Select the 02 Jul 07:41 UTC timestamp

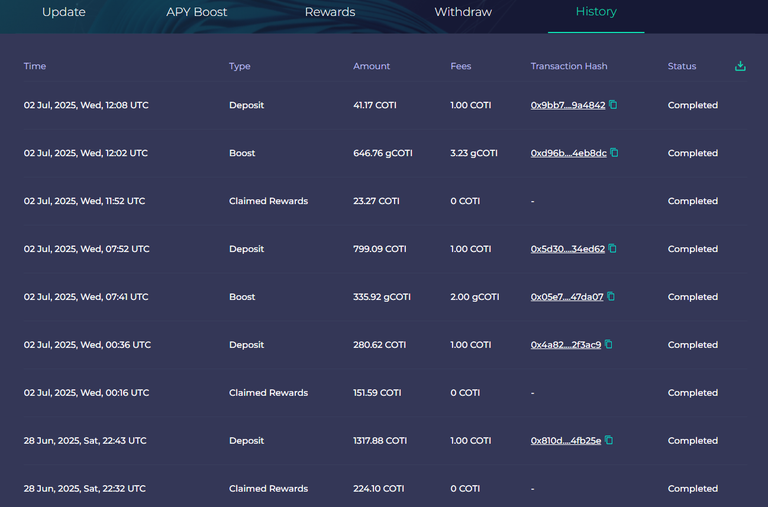[86, 297]
